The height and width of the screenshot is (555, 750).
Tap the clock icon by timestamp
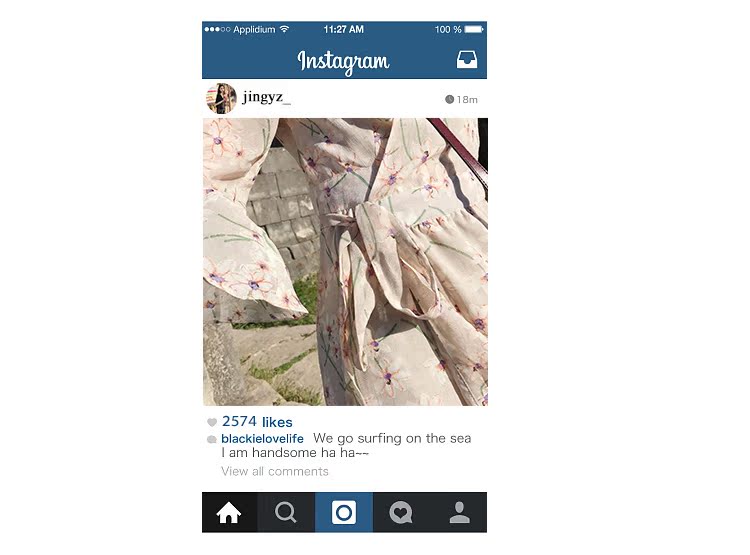point(449,100)
